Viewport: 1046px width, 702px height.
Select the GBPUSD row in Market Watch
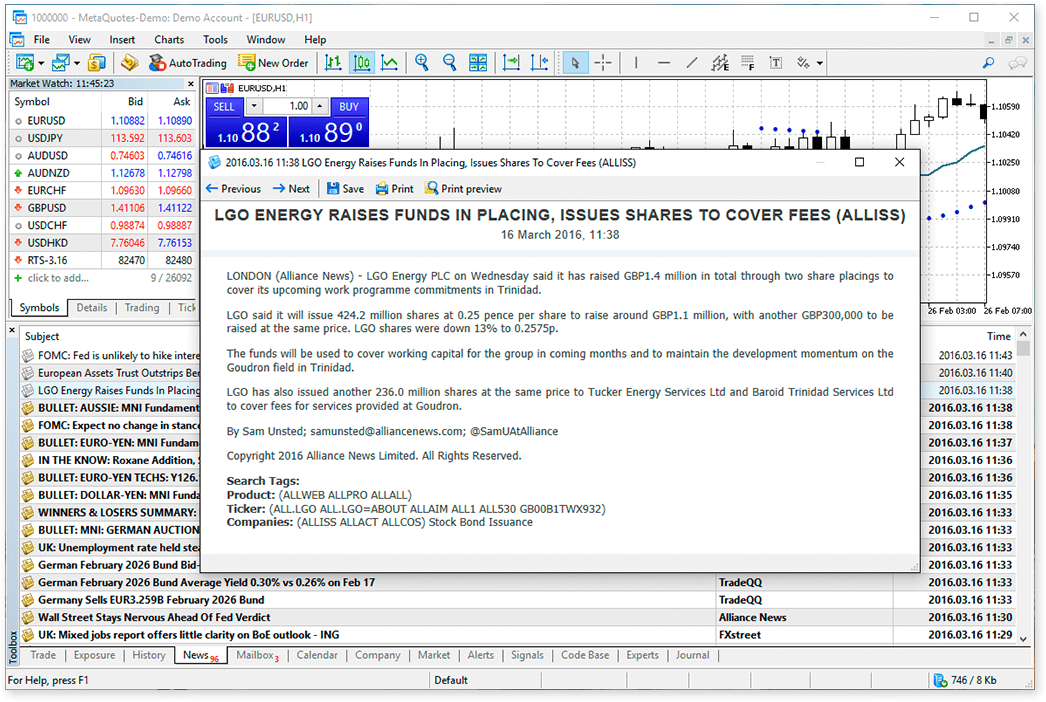pyautogui.click(x=103, y=208)
